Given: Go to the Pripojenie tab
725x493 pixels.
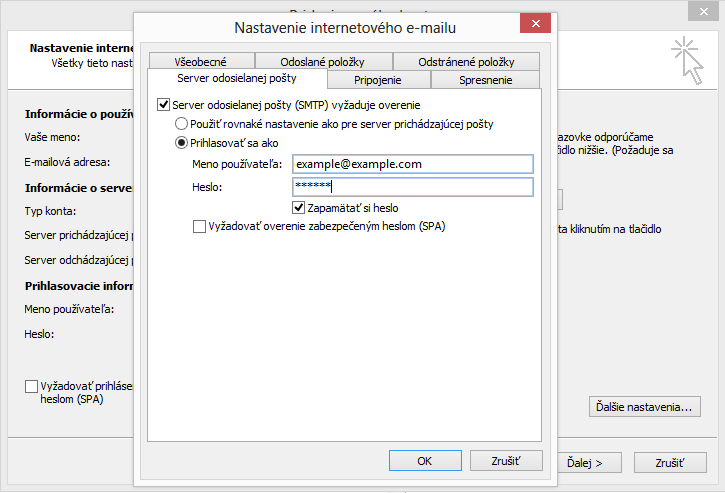Looking at the screenshot, I should coord(380,80).
